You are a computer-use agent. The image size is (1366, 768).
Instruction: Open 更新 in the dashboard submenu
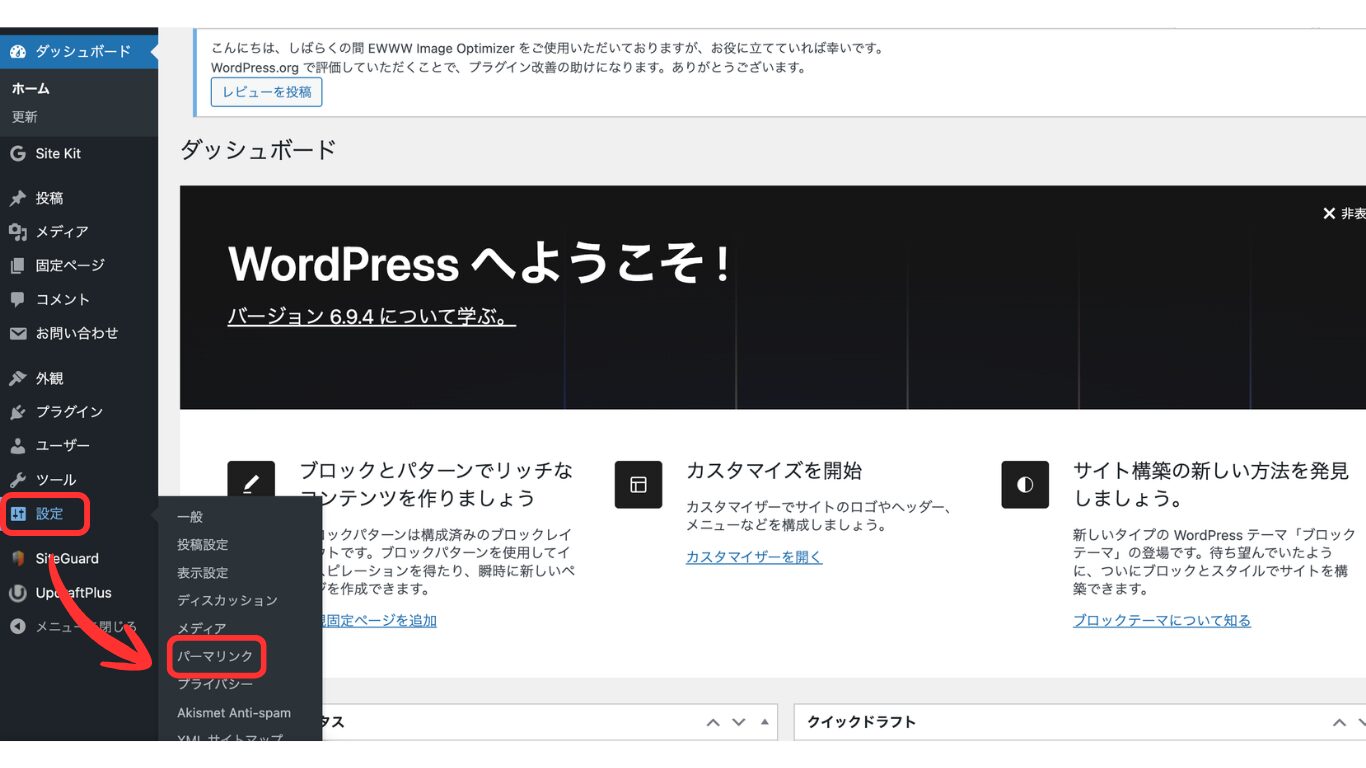click(24, 117)
